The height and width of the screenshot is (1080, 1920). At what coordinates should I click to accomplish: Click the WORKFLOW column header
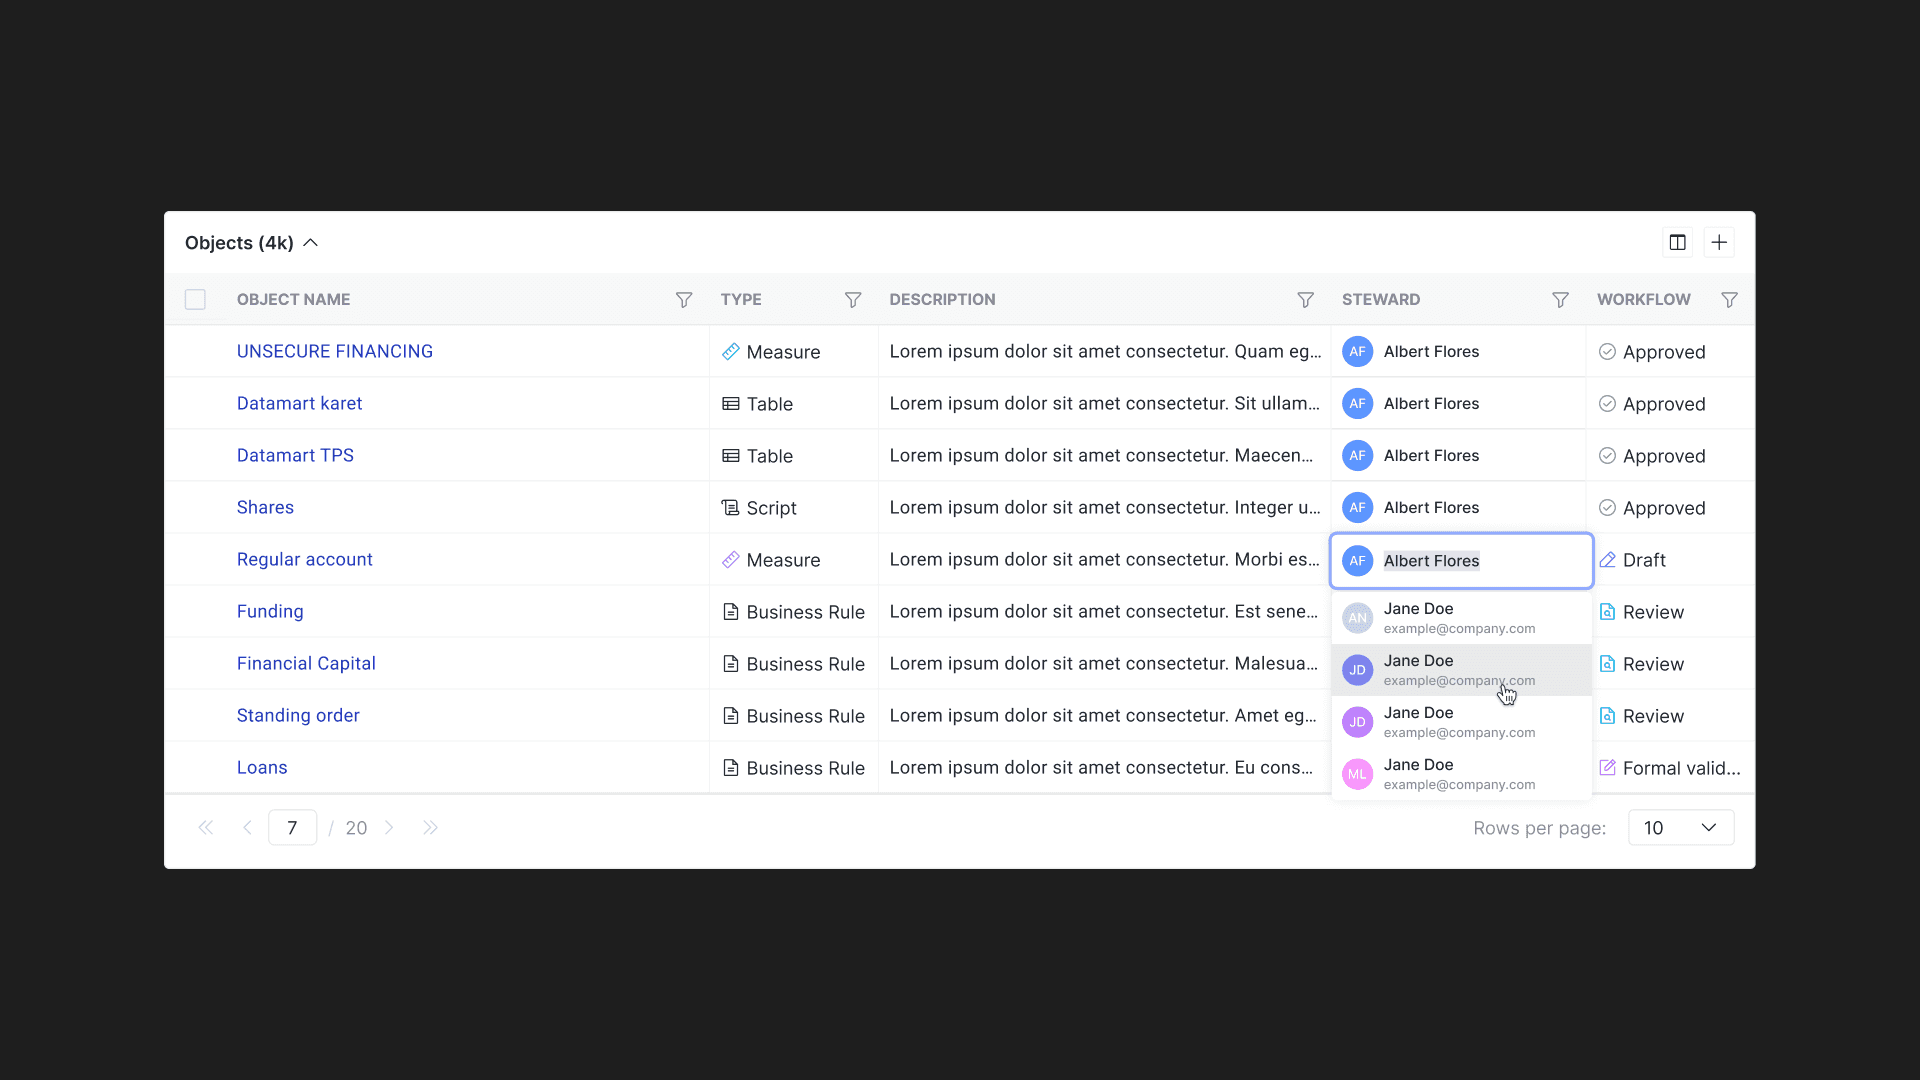1644,300
